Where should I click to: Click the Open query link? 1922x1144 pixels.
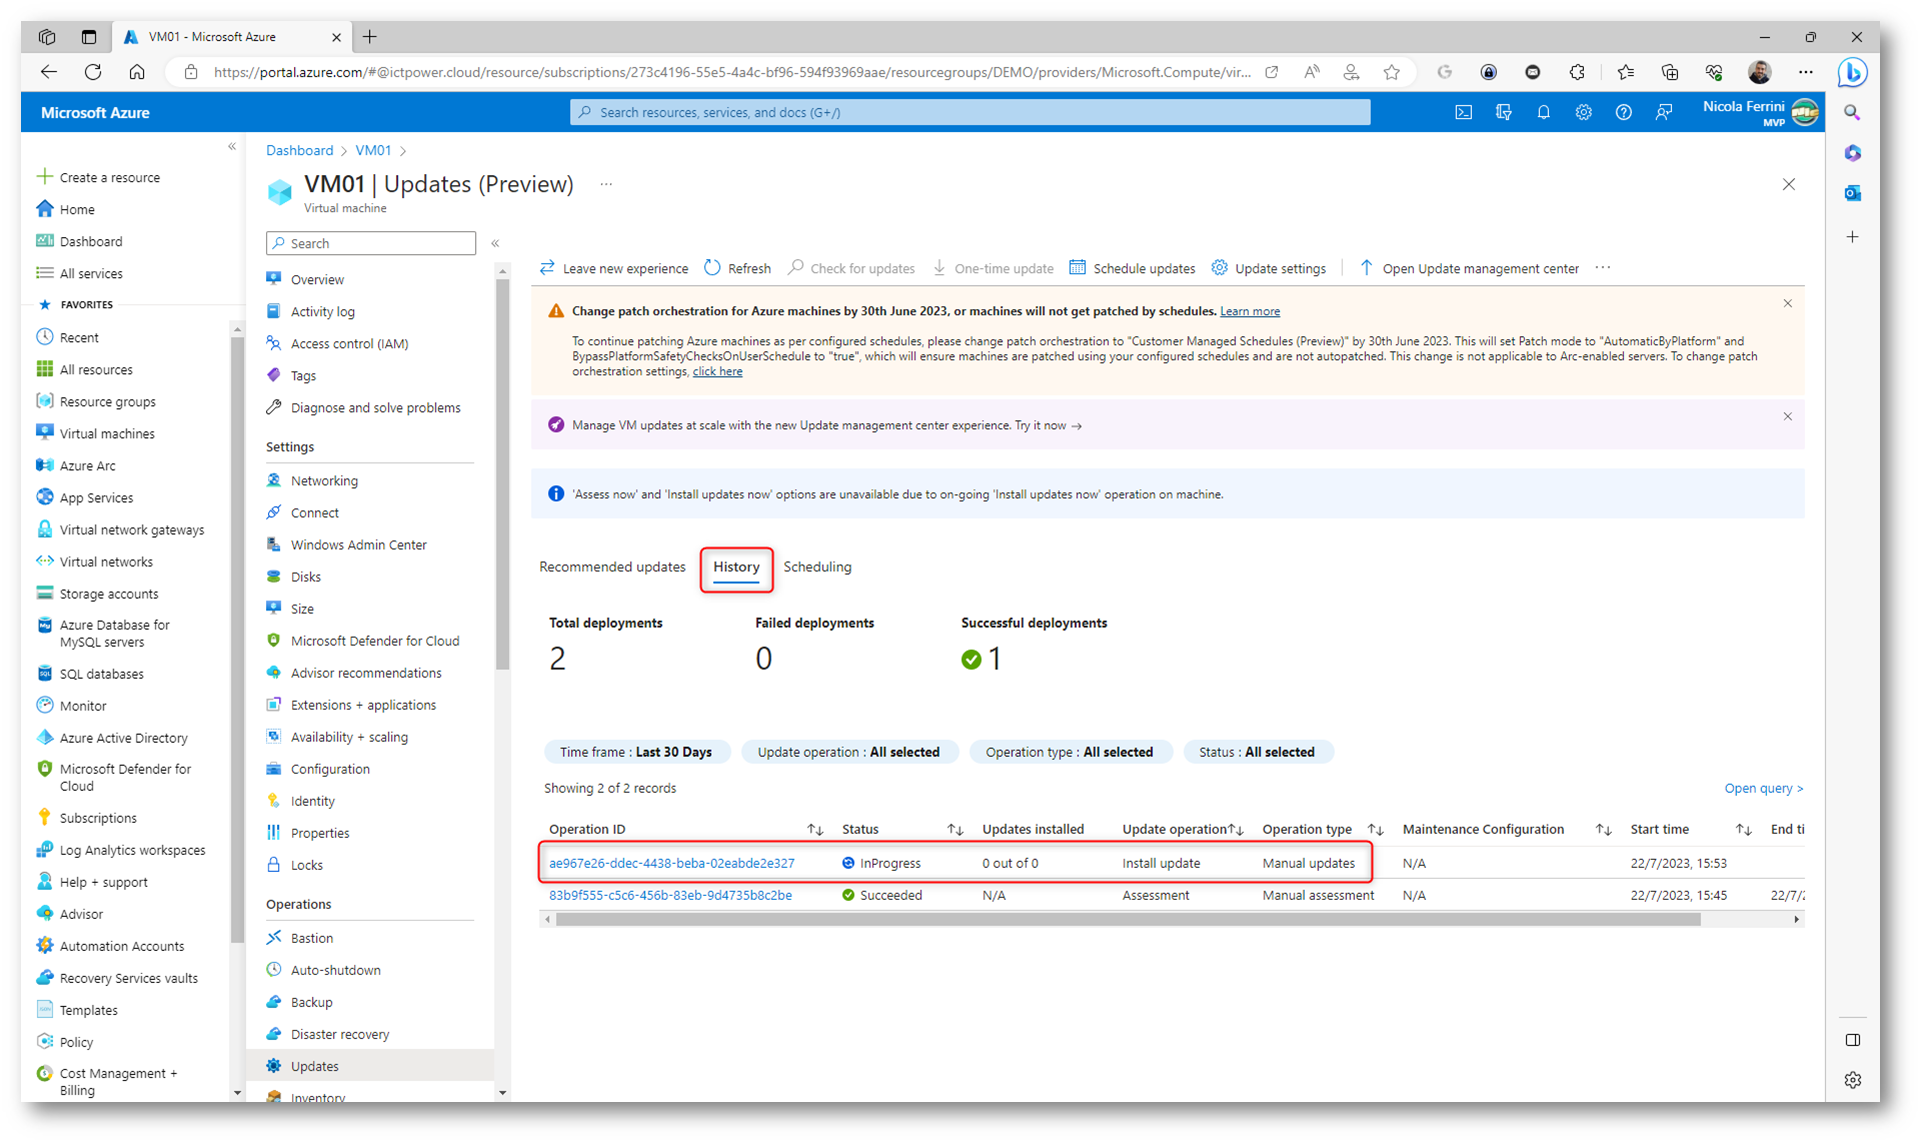click(1764, 788)
